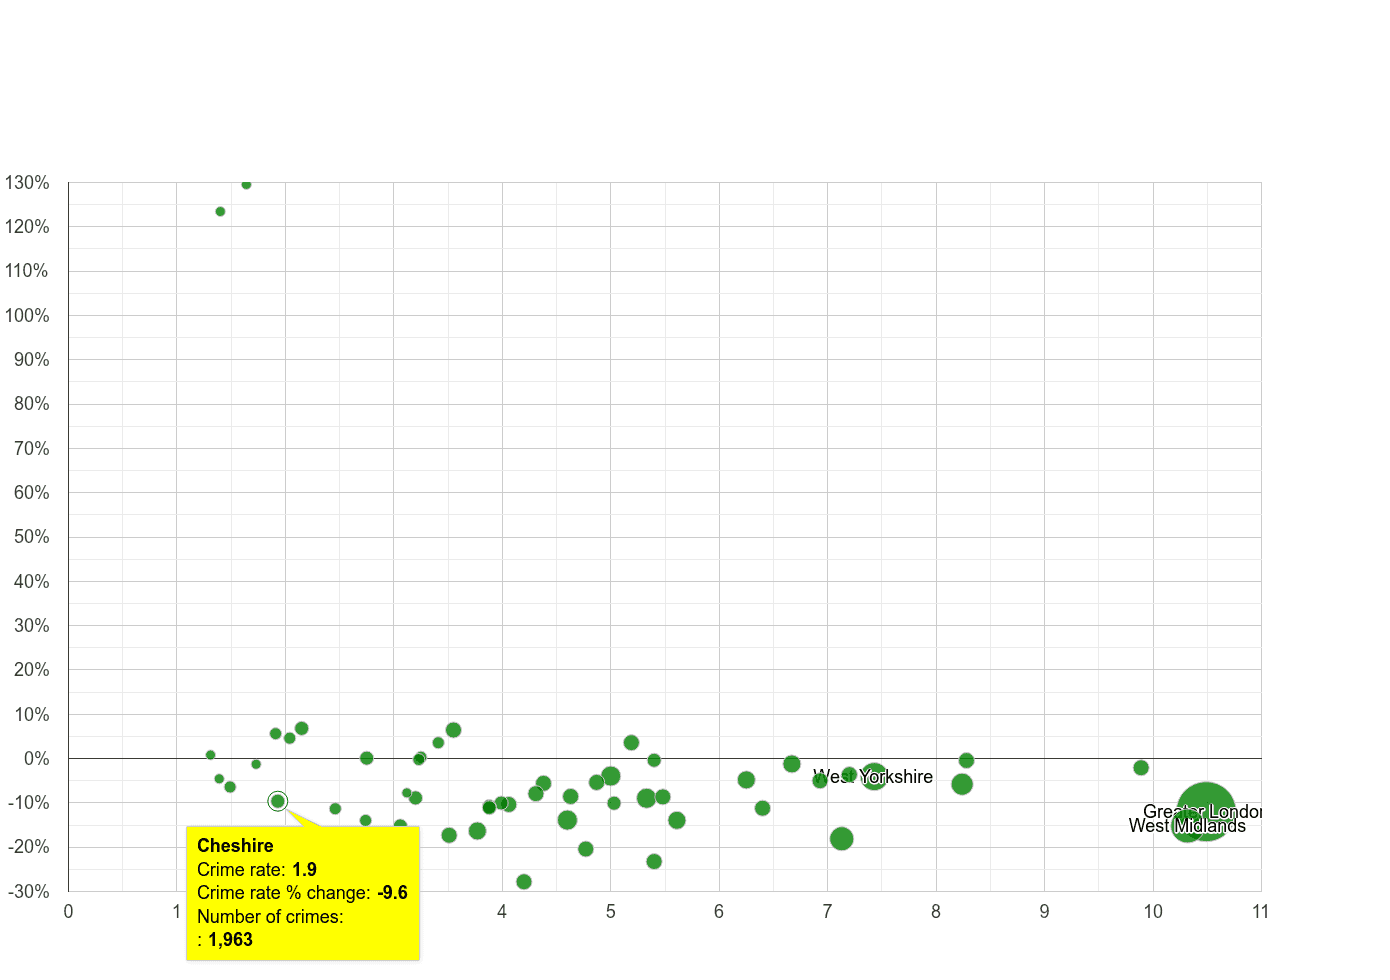
Task: Click 'Crime rate: 1.9' tooltip line
Action: coord(257,870)
